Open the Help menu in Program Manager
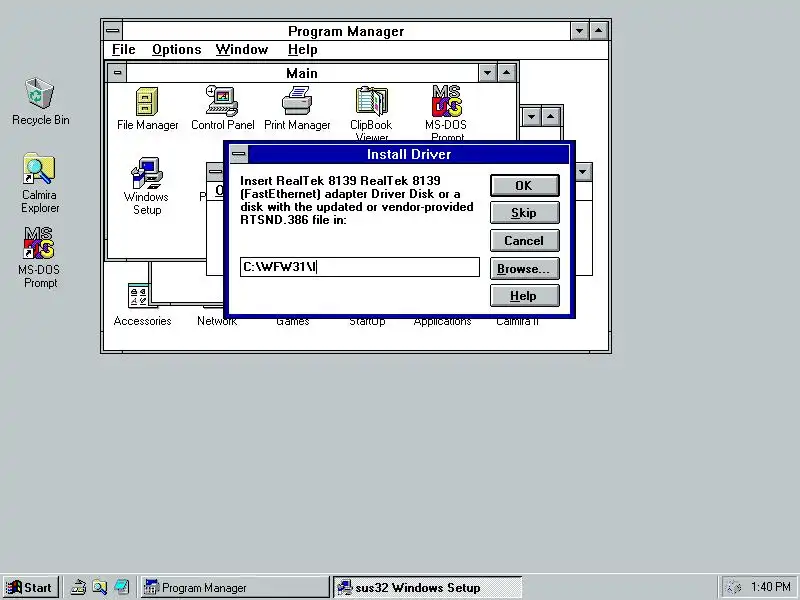Screen dimensions: 800x600 coord(303,49)
